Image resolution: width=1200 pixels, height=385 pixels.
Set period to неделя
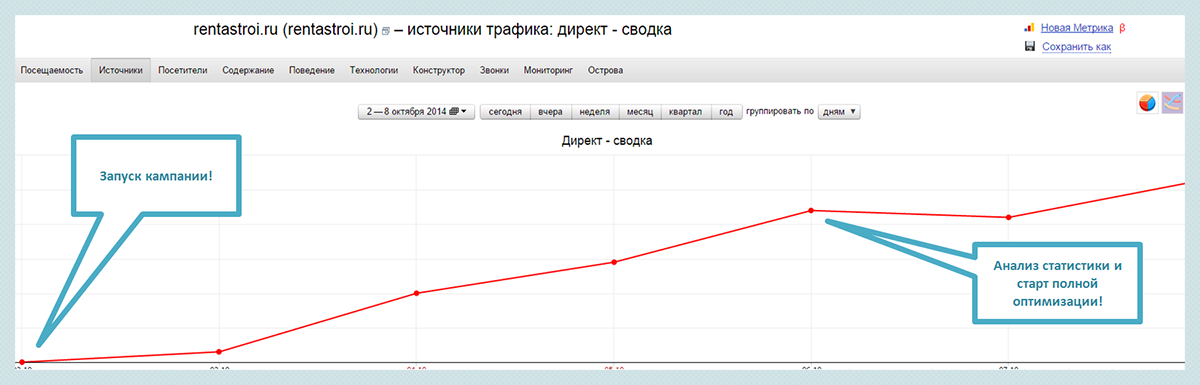pyautogui.click(x=594, y=112)
